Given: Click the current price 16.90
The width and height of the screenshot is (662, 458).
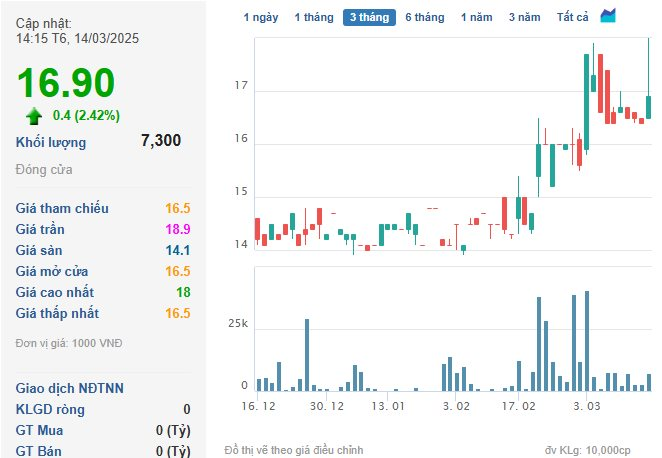Looking at the screenshot, I should (66, 84).
